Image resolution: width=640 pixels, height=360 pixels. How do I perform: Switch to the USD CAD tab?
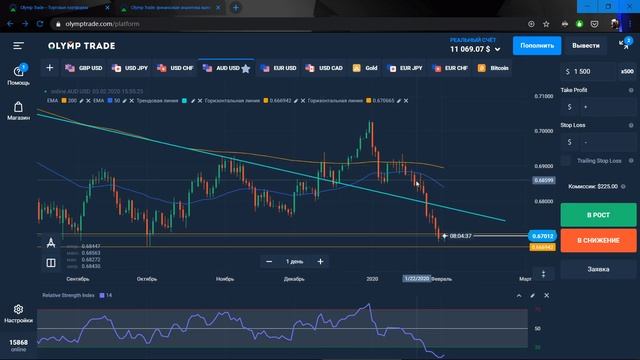coord(324,68)
